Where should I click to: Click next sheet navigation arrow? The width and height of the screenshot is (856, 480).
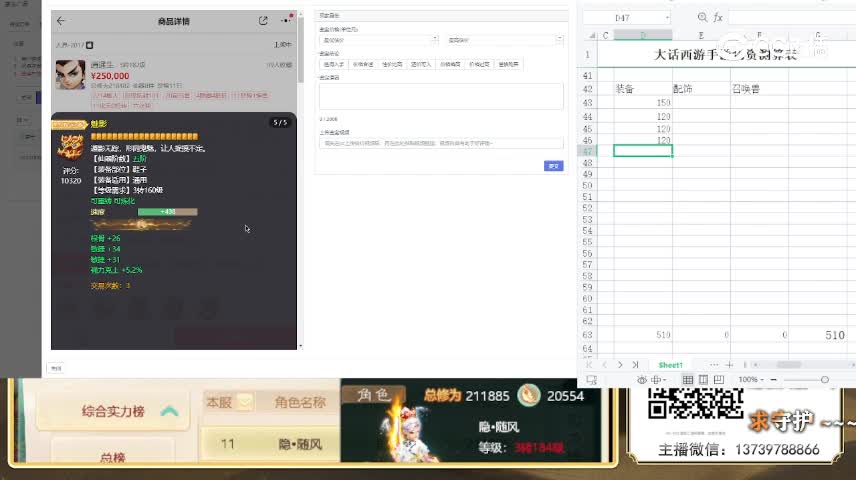tap(620, 365)
